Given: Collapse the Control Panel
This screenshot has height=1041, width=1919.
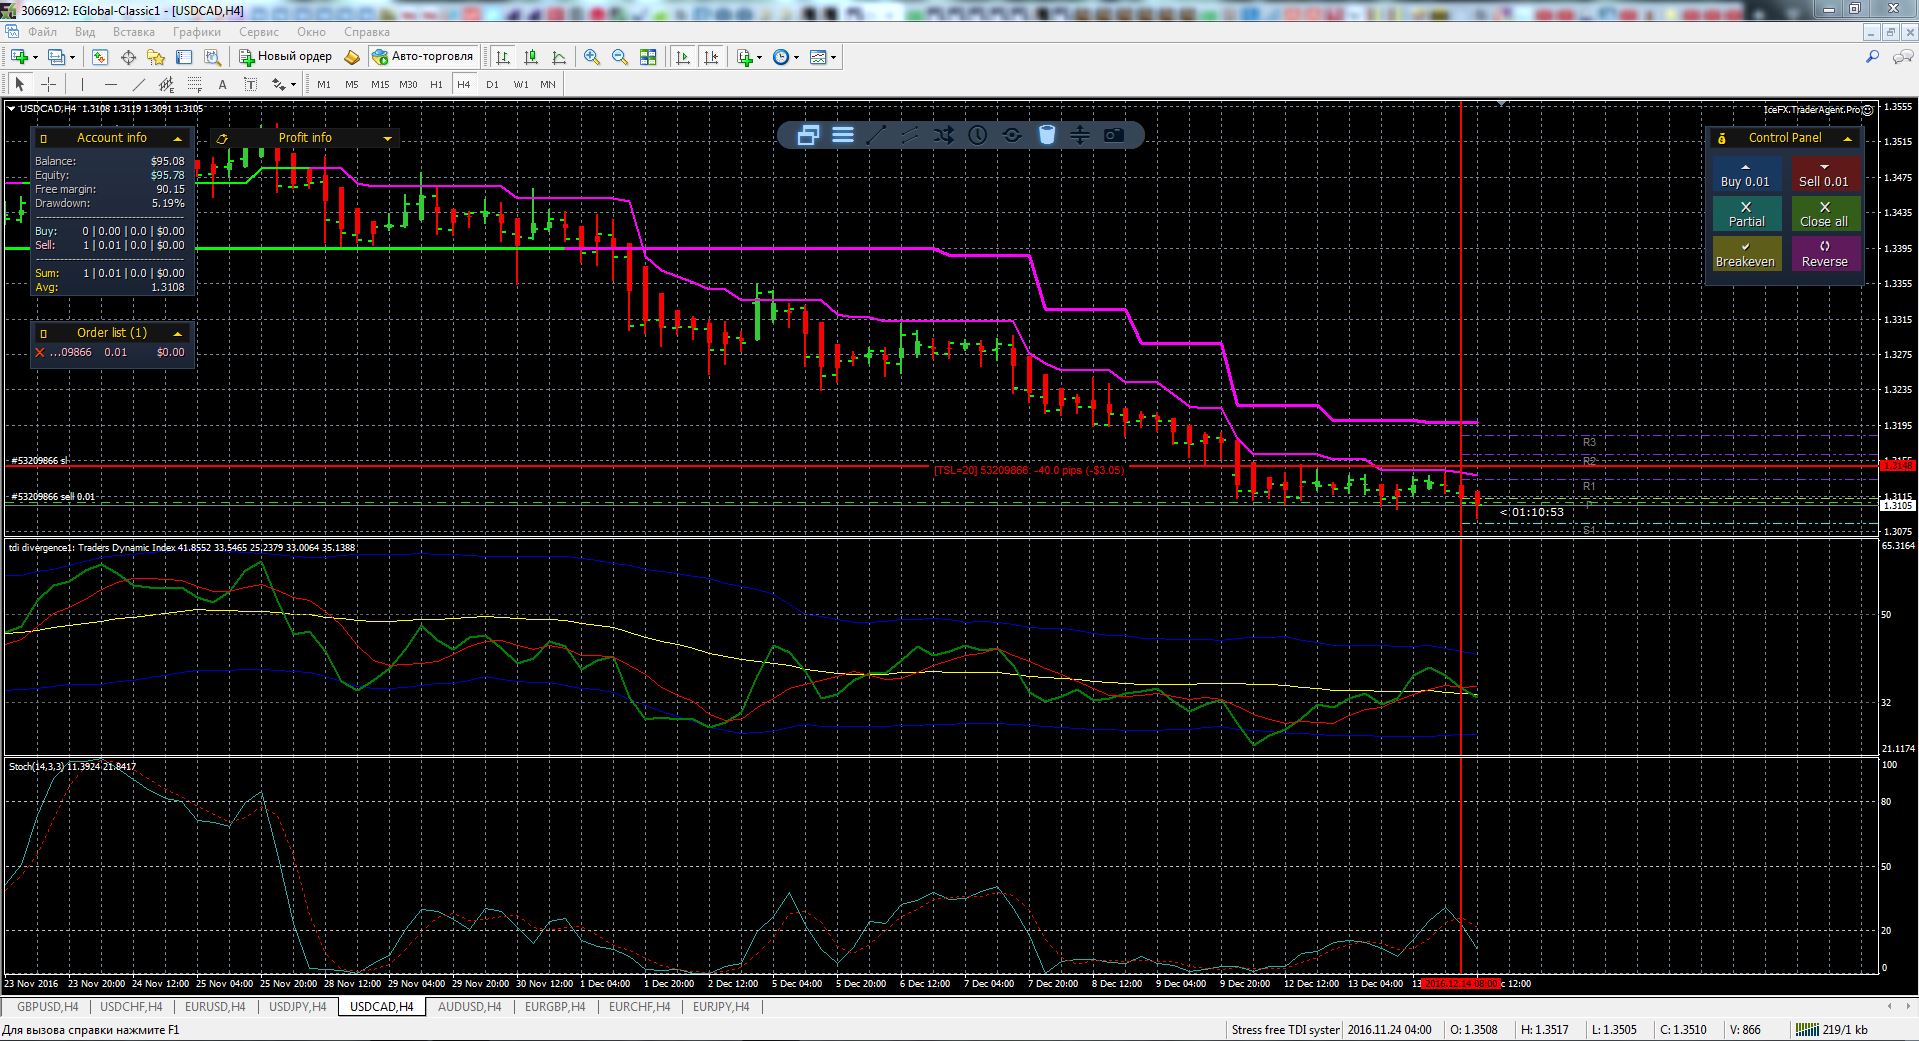Looking at the screenshot, I should [x=1847, y=138].
